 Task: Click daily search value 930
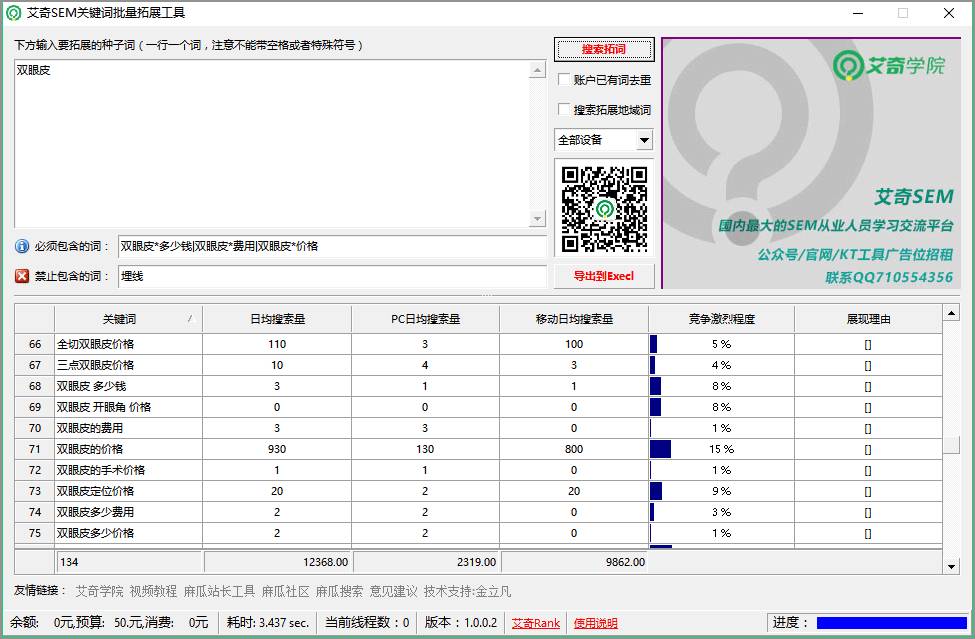tap(277, 449)
